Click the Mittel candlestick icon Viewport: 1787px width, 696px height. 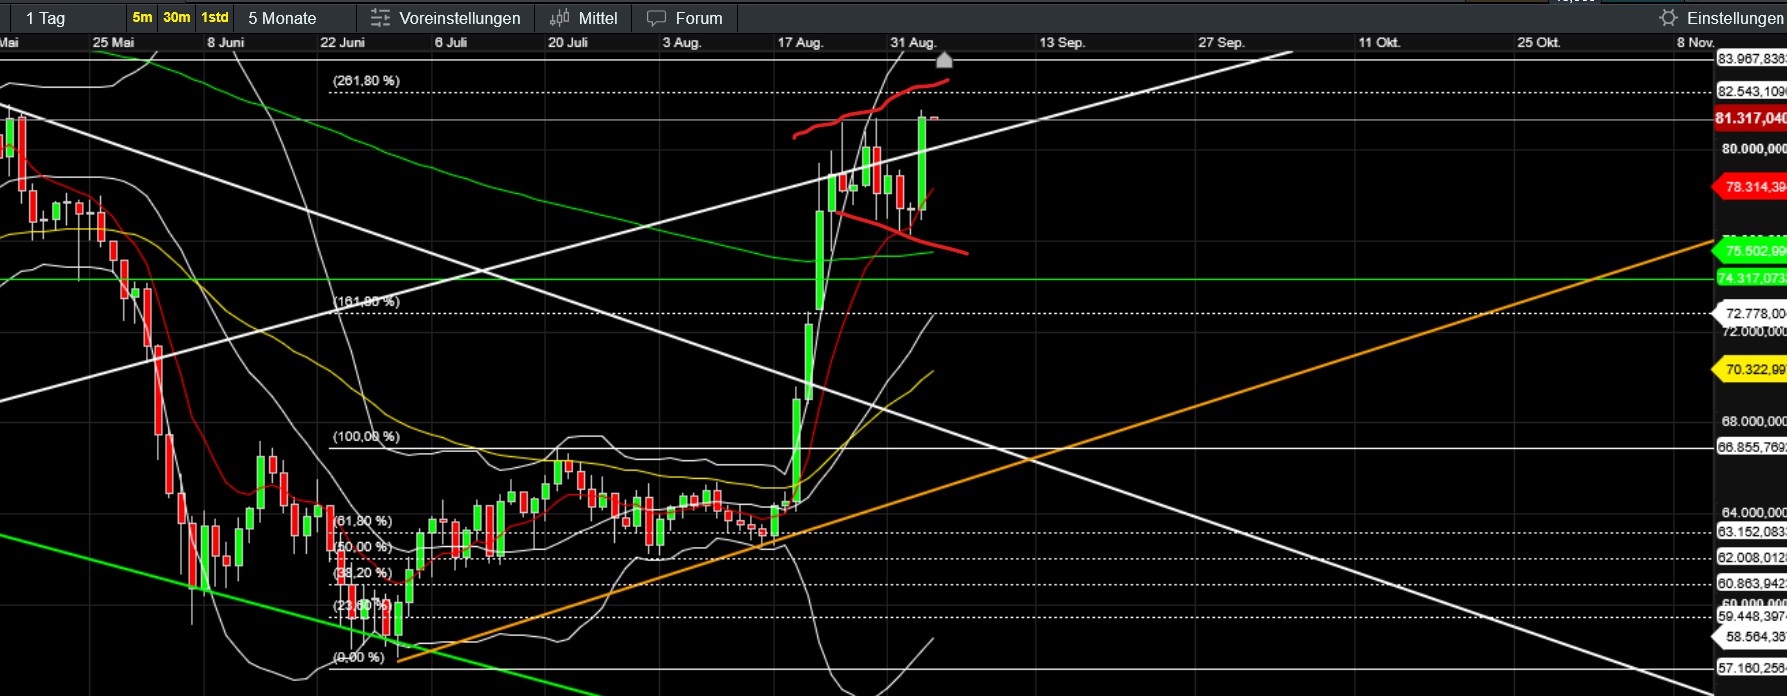point(559,18)
